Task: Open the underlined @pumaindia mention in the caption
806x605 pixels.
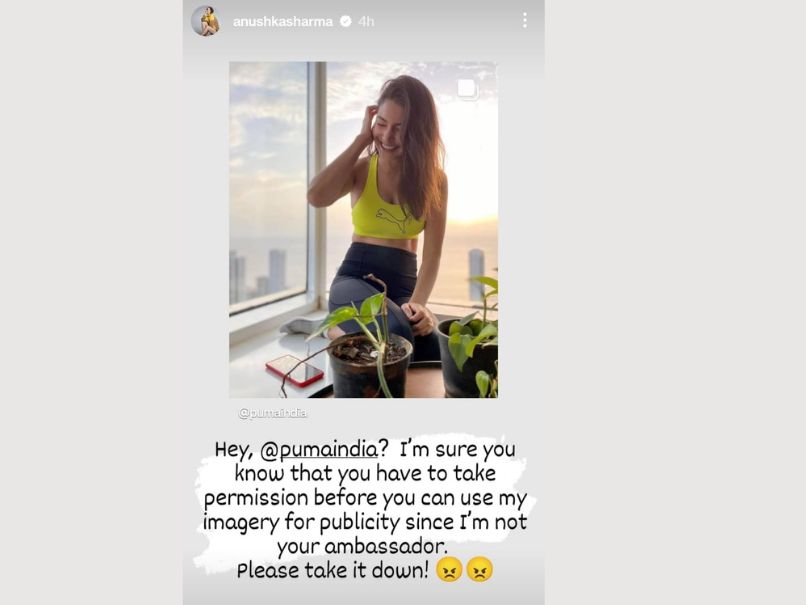Action: coord(319,450)
